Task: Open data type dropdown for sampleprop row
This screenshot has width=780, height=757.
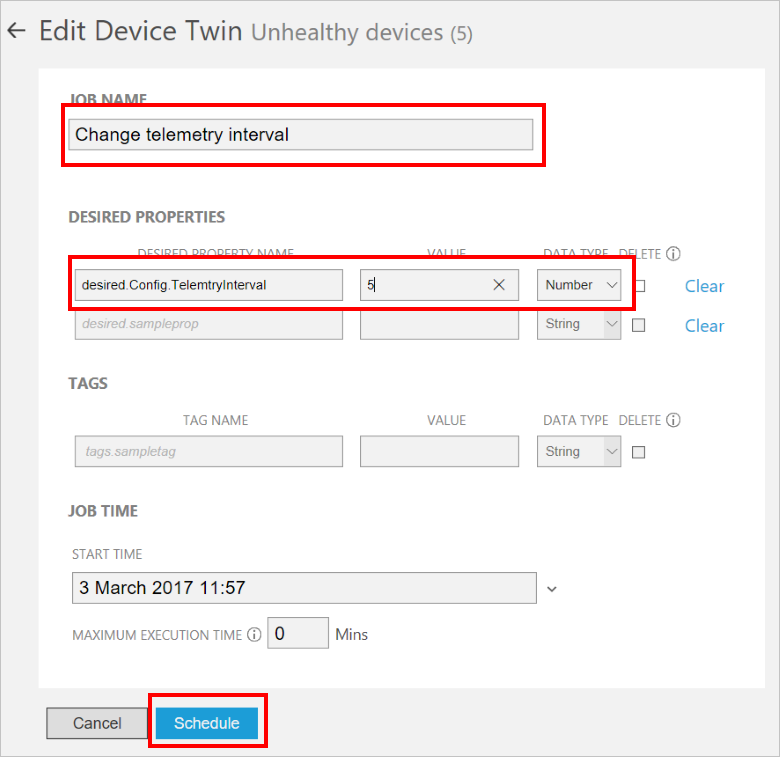Action: (x=580, y=324)
